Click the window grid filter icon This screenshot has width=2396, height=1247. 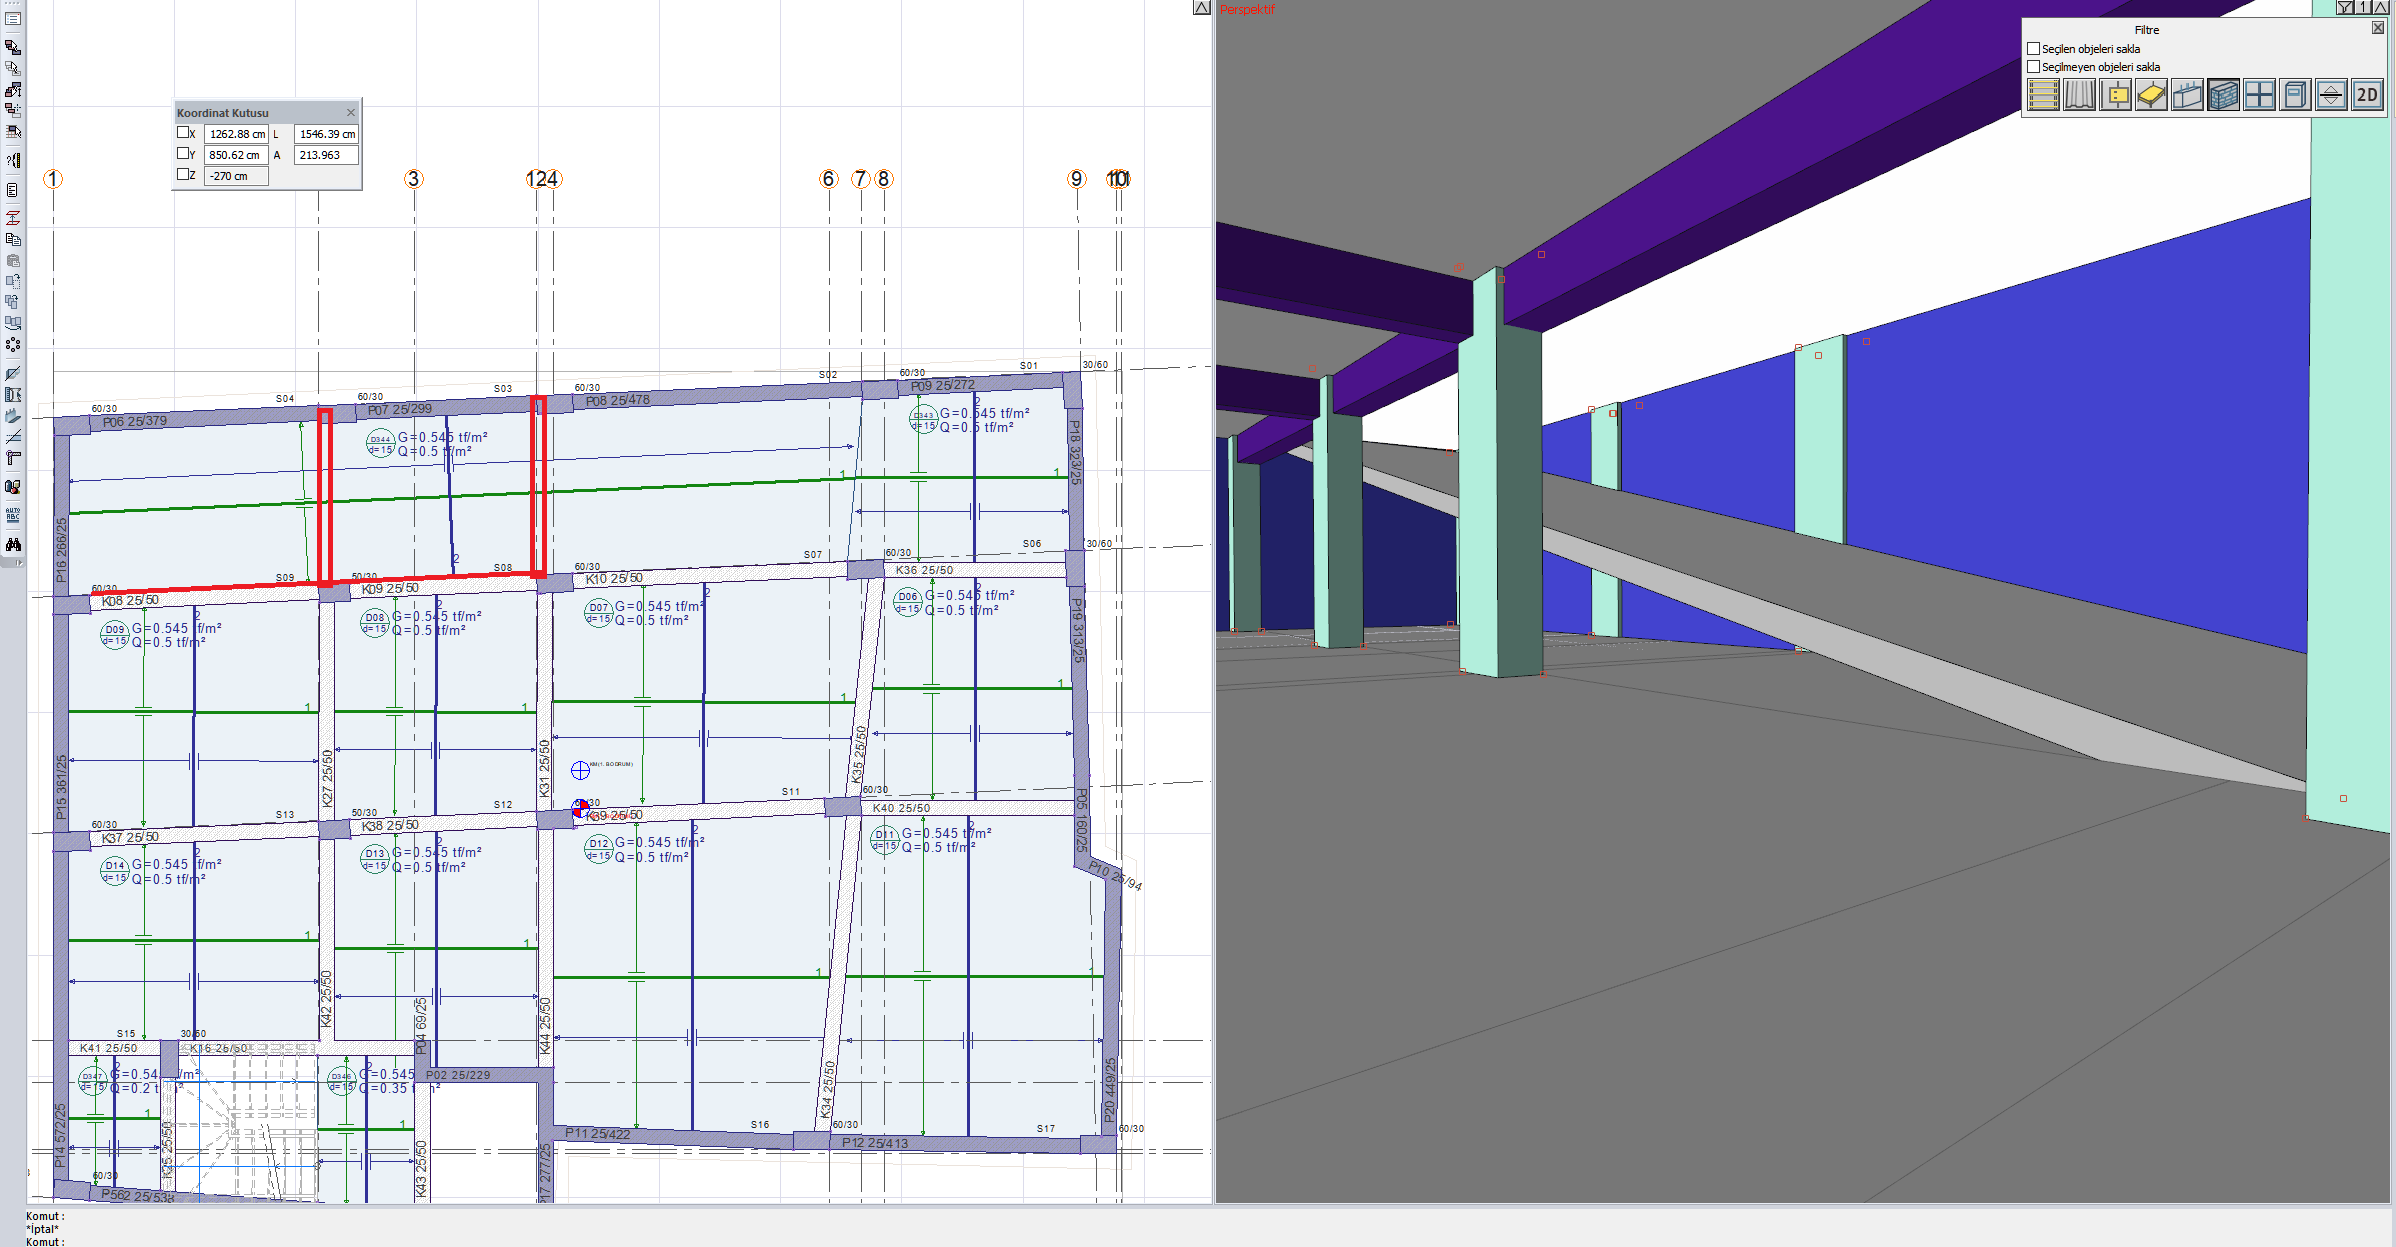[2258, 95]
